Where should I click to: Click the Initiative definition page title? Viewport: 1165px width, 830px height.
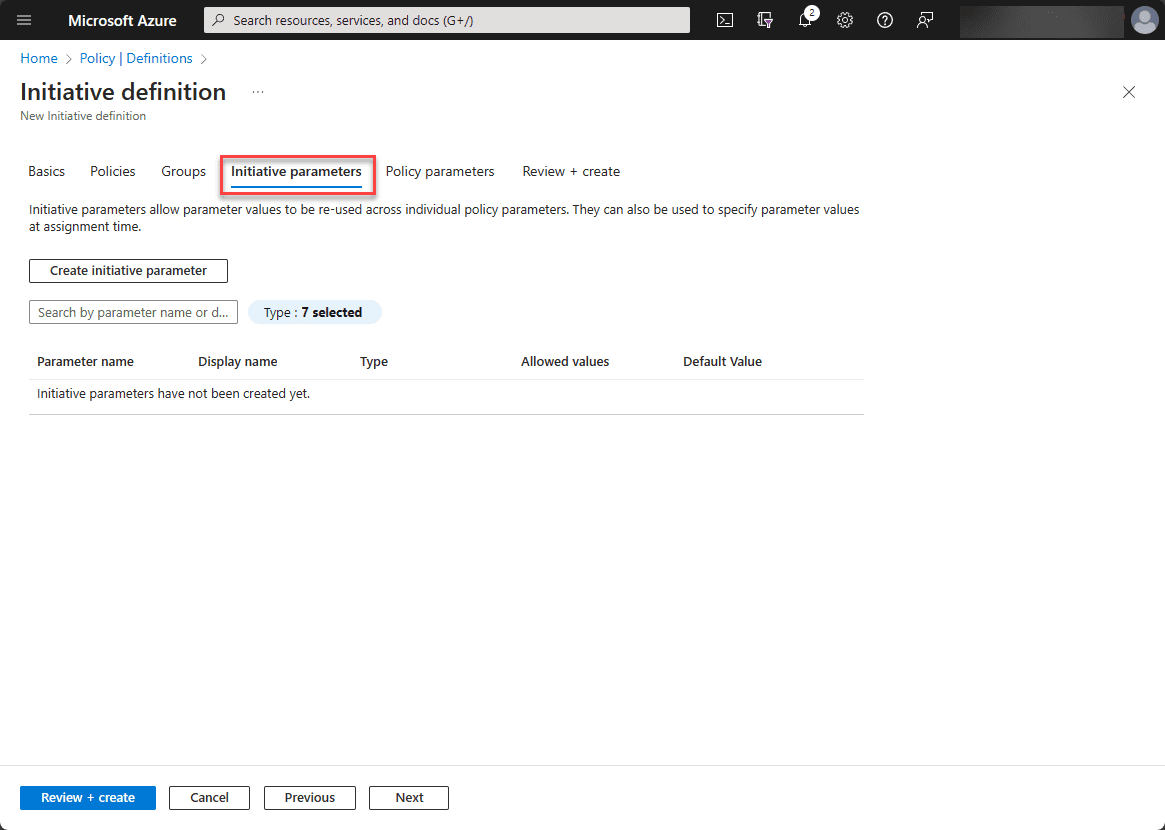(x=123, y=92)
